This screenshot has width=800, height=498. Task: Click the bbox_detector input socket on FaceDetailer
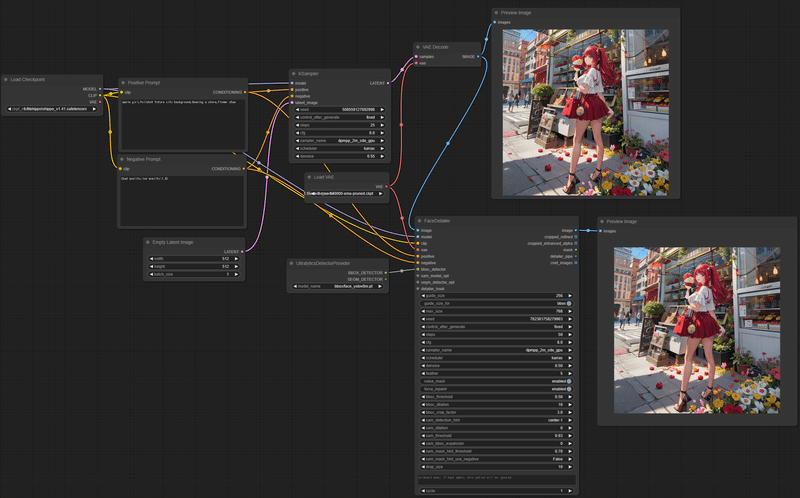coord(418,269)
